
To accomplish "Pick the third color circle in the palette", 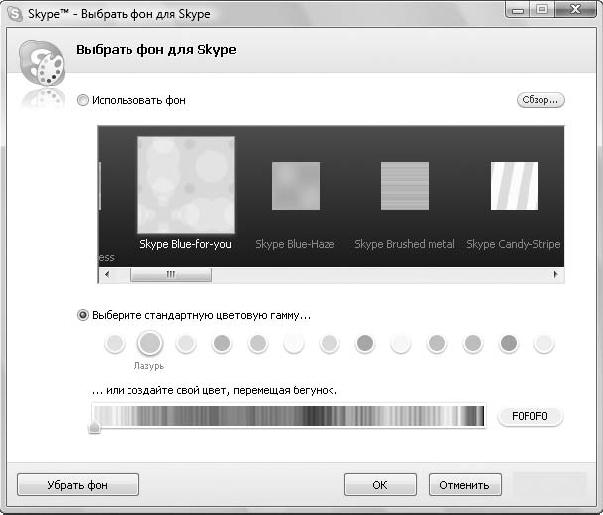I will pos(185,344).
